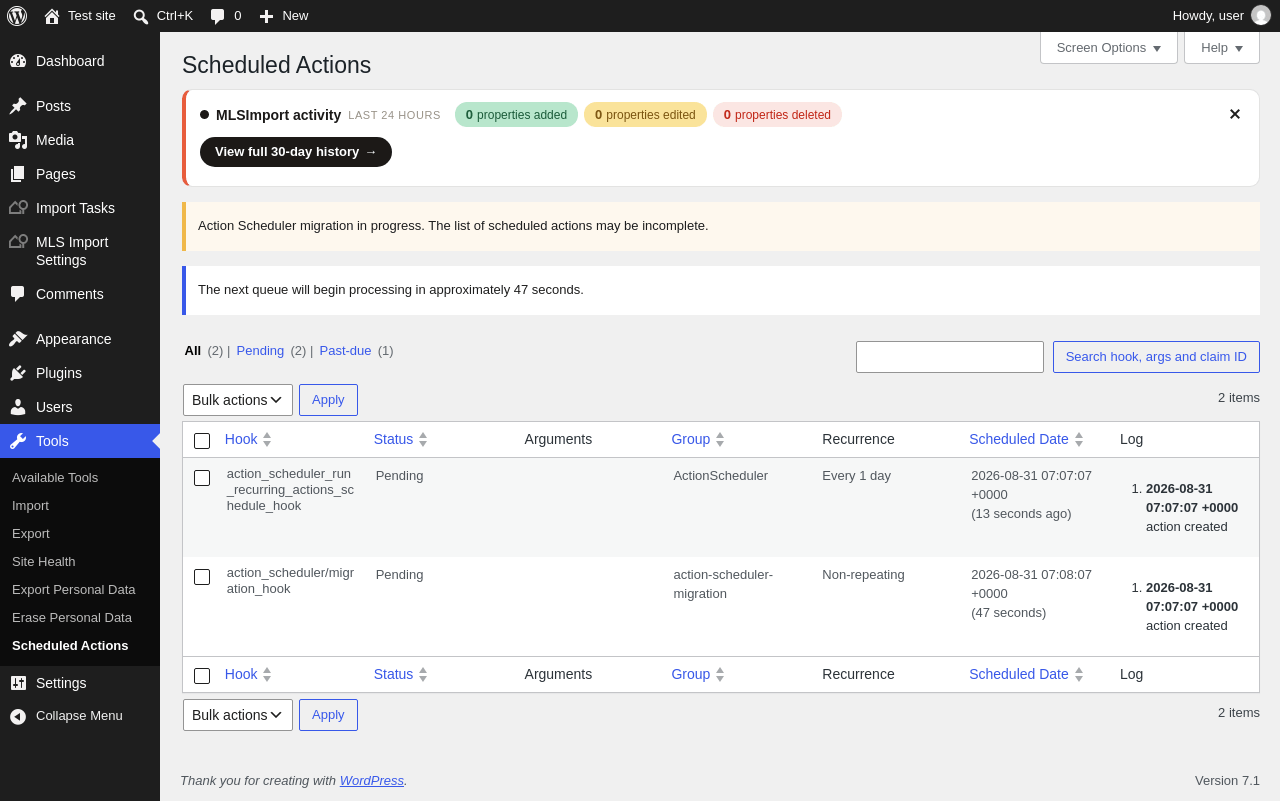This screenshot has height=801, width=1280.
Task: Open the Export submenu item
Action: (x=31, y=534)
